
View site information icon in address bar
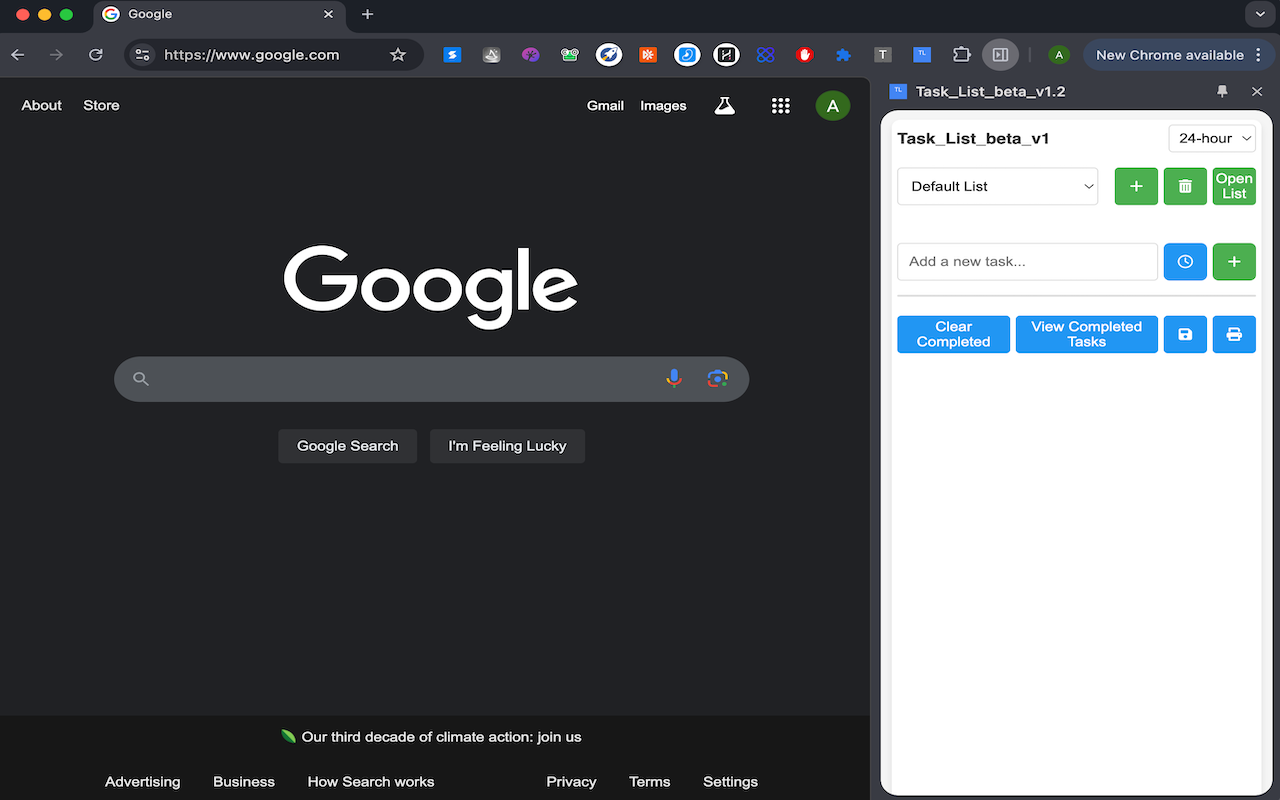(x=143, y=55)
